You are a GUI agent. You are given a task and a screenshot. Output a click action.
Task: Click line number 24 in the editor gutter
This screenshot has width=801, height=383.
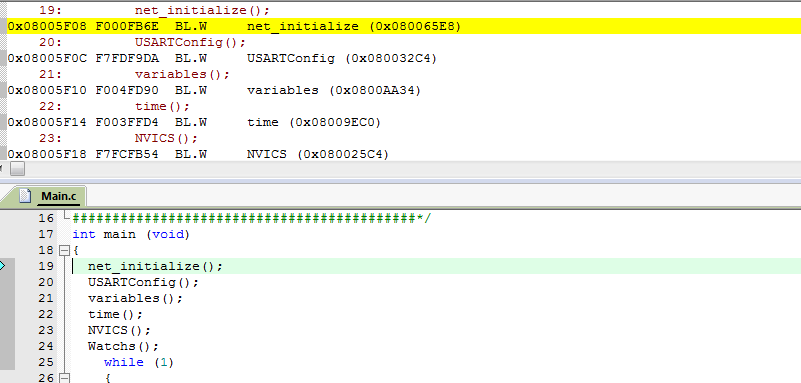click(x=46, y=346)
